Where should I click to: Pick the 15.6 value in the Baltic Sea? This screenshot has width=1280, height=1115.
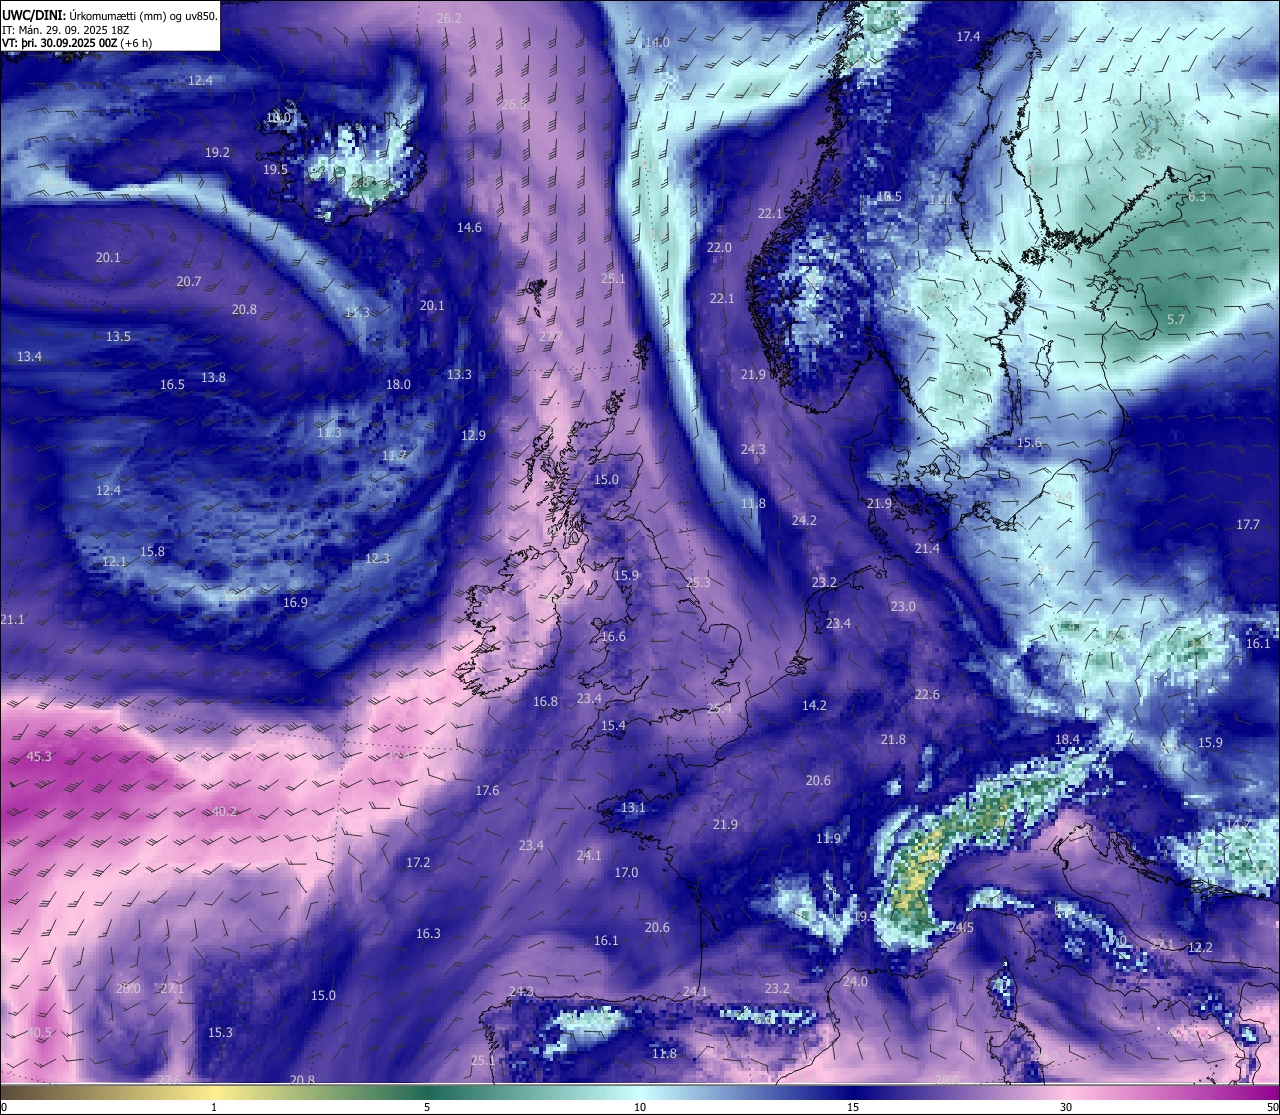click(x=1029, y=443)
